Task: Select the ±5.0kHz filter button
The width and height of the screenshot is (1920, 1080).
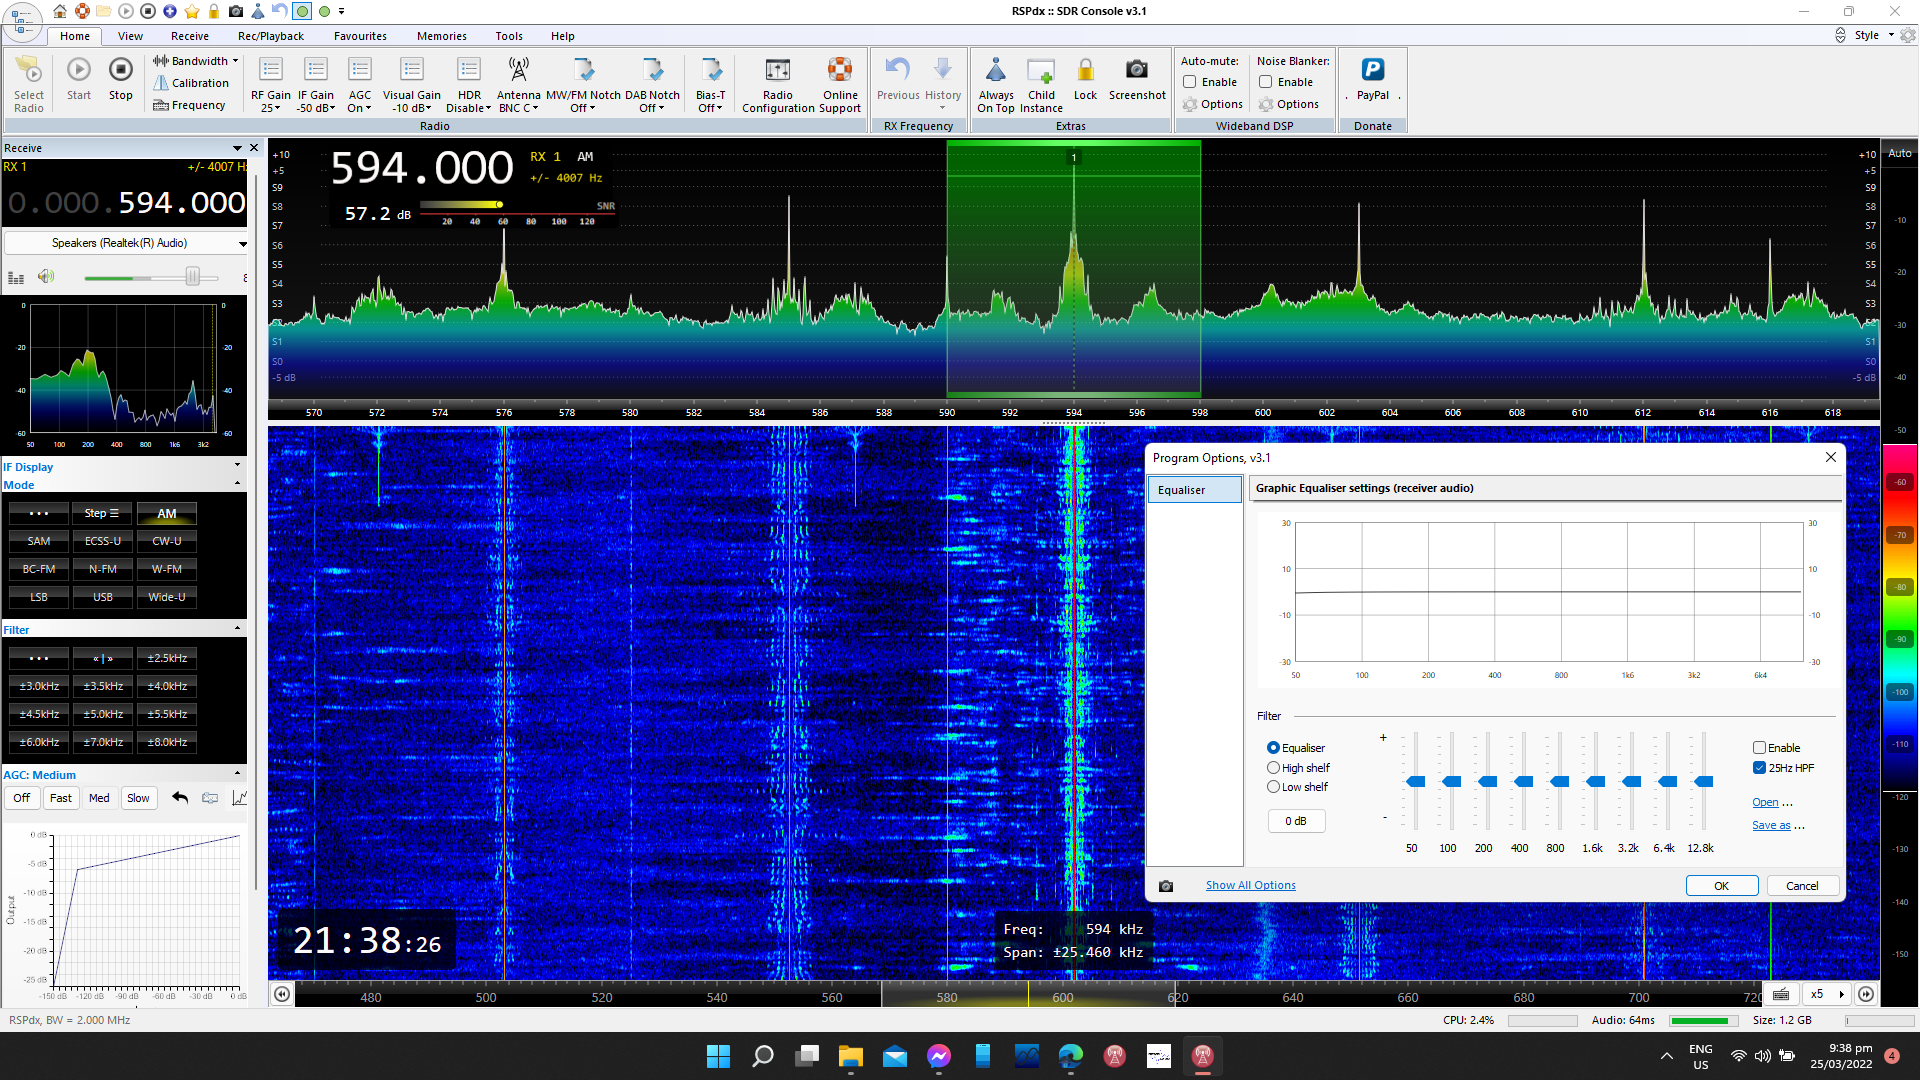Action: 103,714
